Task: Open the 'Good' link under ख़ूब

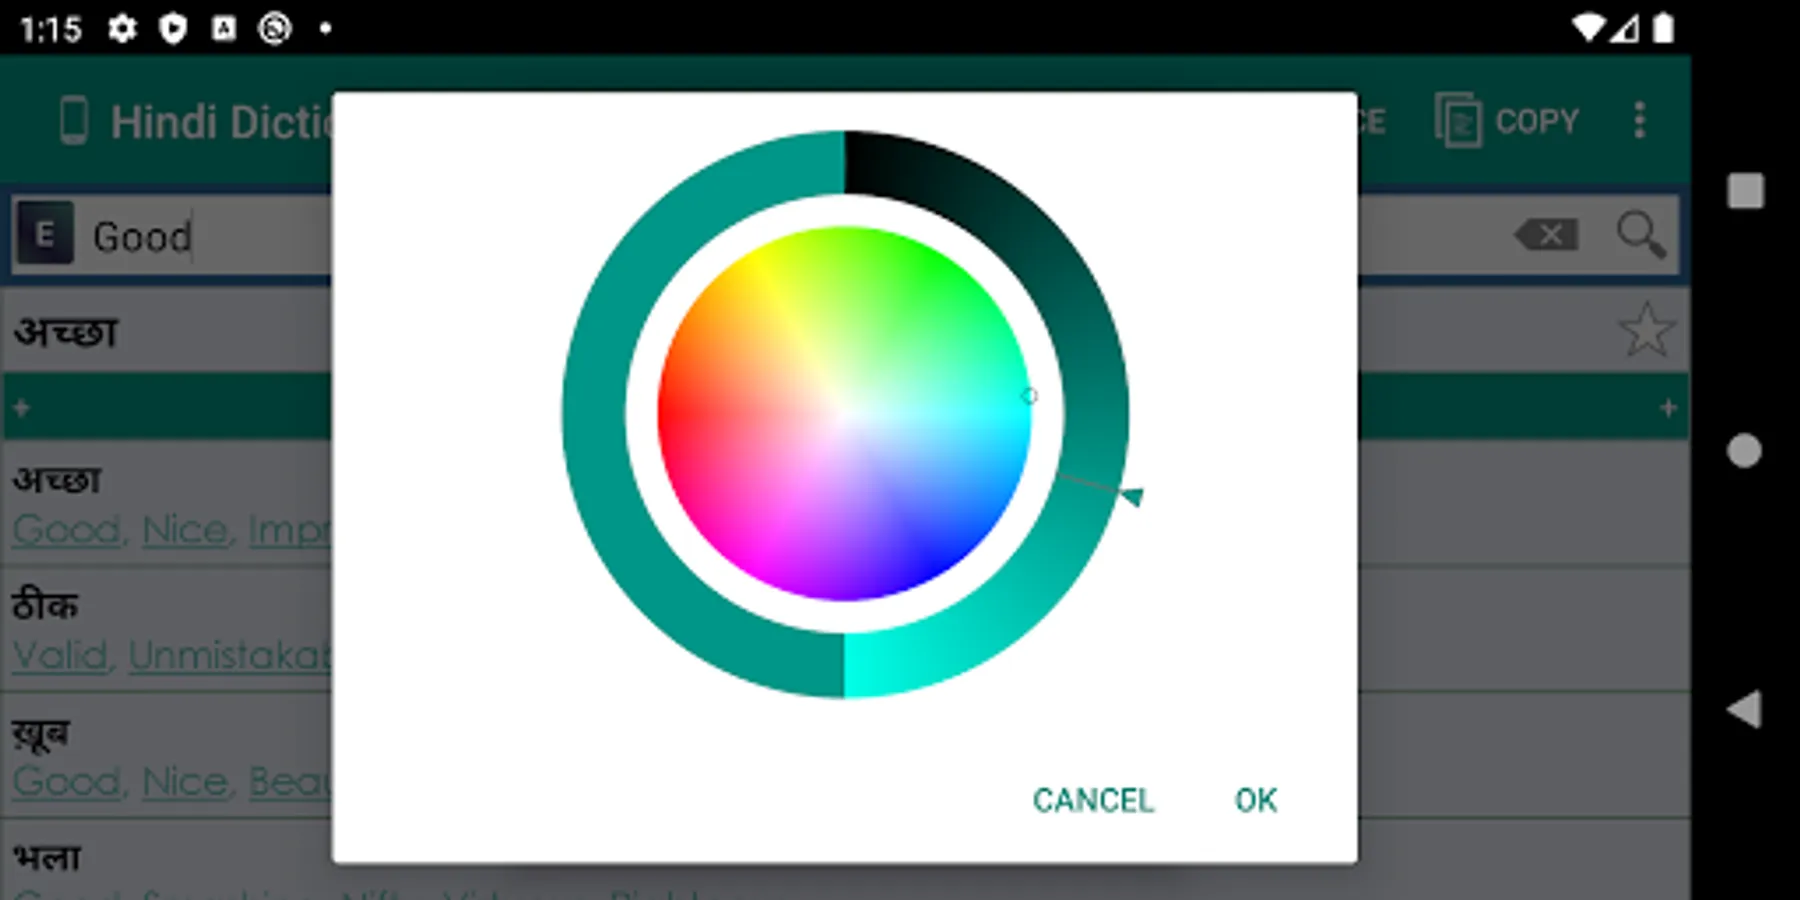Action: (66, 782)
